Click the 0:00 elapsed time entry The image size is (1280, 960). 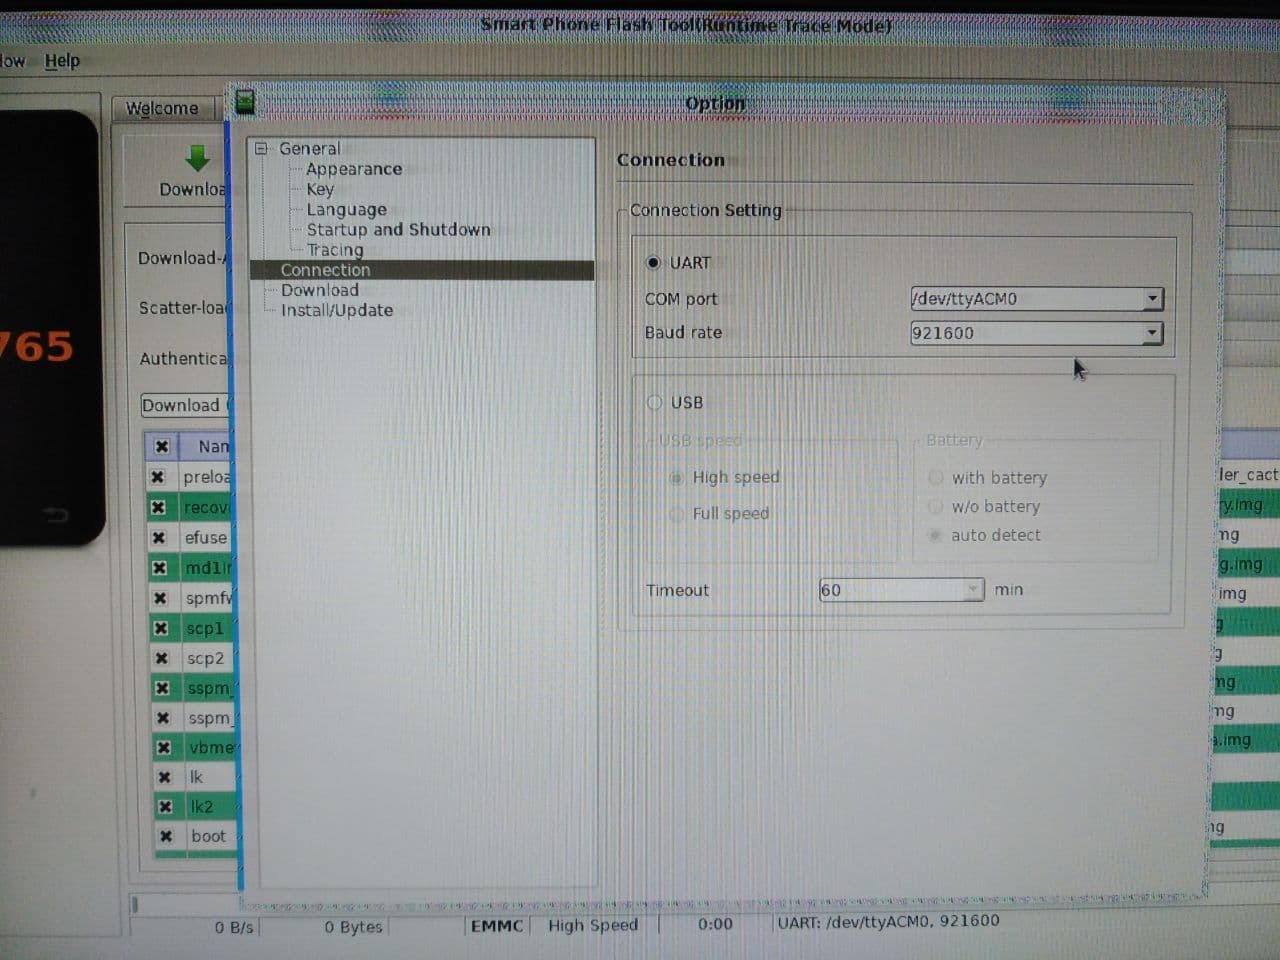(x=715, y=924)
